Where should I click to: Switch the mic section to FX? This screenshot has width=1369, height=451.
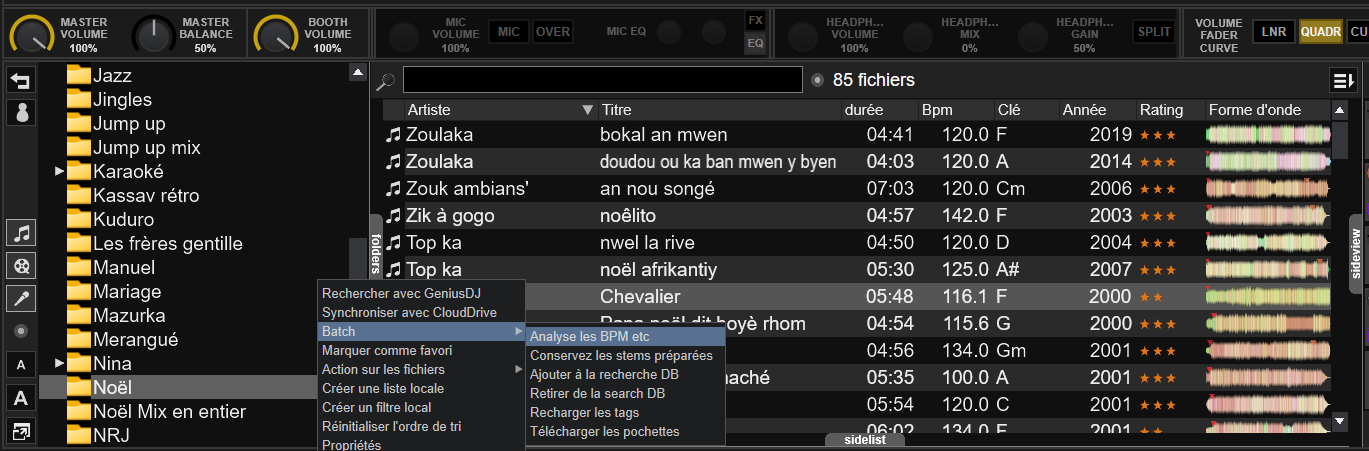pyautogui.click(x=755, y=19)
